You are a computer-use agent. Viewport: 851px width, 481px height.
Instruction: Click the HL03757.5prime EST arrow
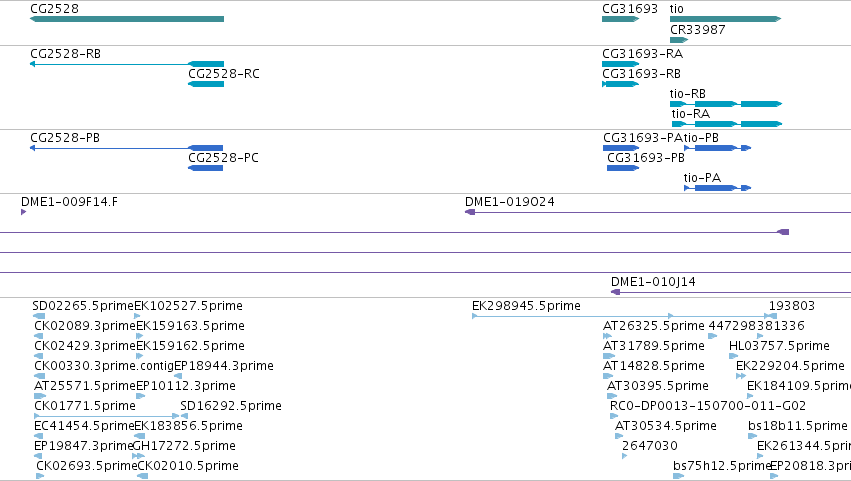733,356
